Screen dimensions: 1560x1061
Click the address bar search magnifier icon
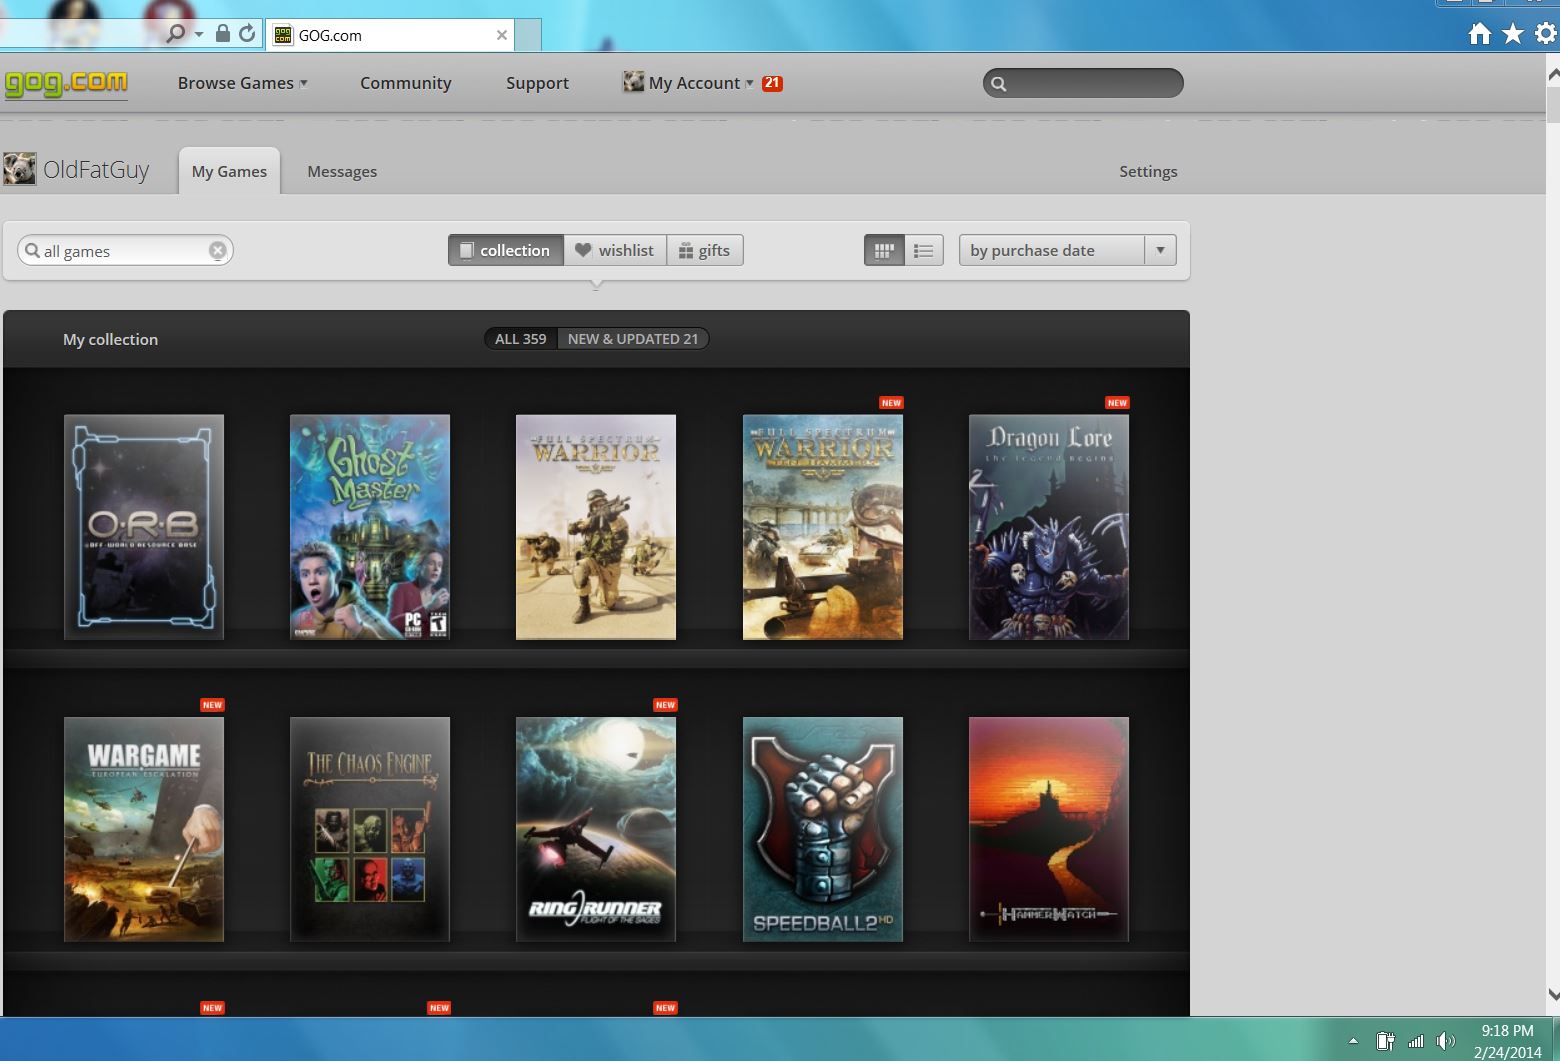[176, 34]
